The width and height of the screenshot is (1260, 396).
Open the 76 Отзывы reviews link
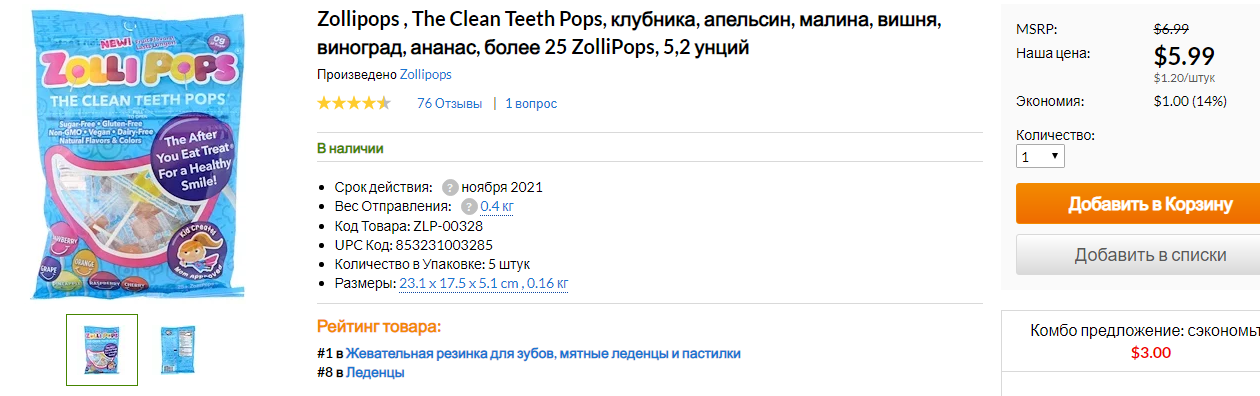[x=449, y=103]
